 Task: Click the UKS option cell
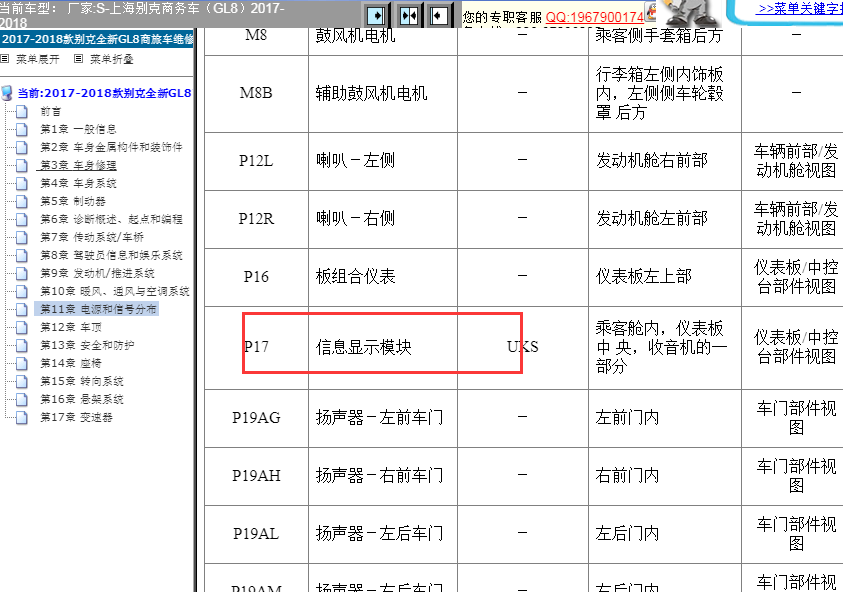coord(523,347)
